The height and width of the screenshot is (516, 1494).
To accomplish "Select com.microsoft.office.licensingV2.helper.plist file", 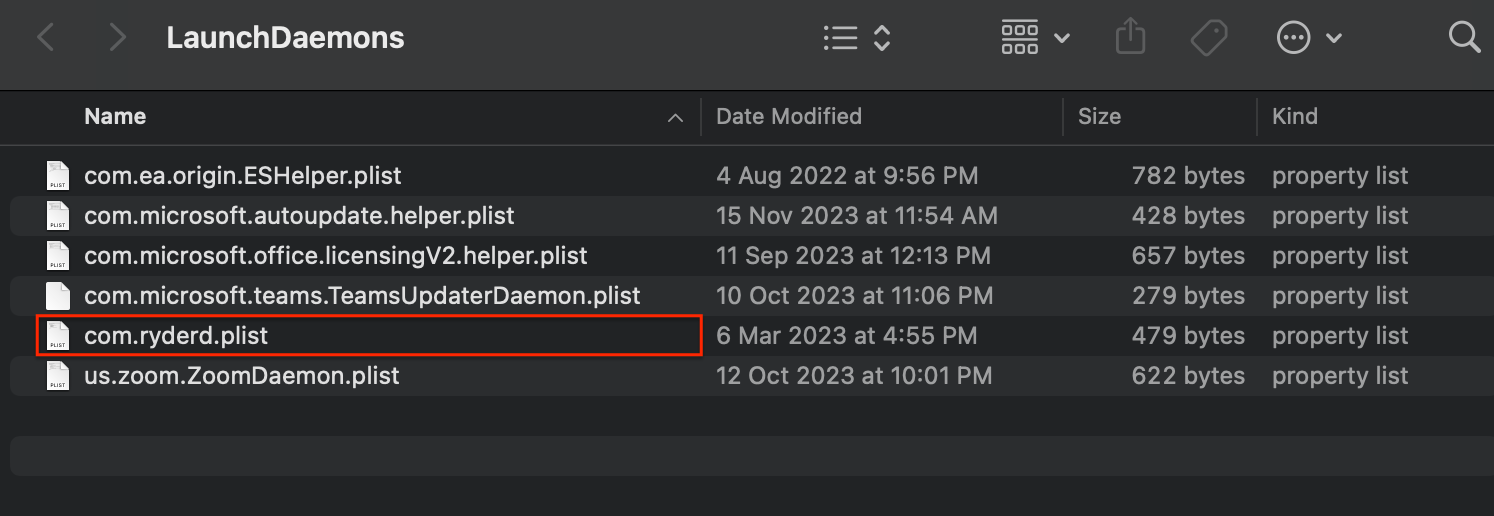I will point(335,256).
